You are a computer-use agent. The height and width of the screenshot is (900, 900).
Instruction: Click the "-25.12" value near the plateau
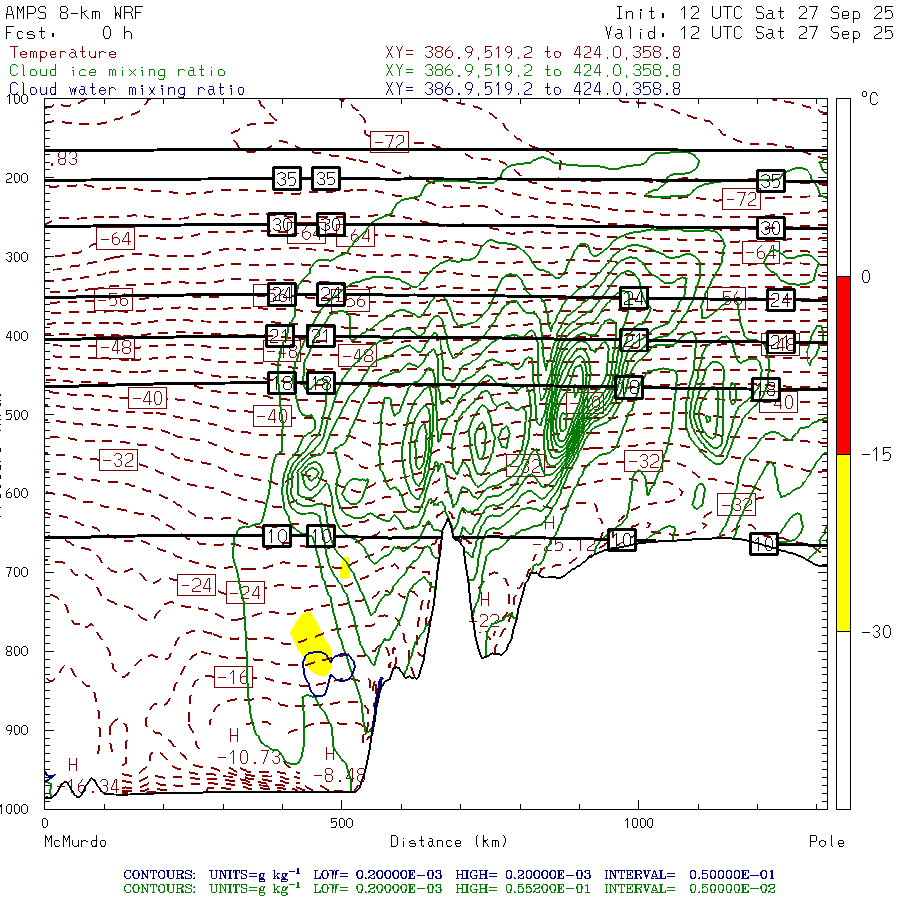[x=564, y=544]
